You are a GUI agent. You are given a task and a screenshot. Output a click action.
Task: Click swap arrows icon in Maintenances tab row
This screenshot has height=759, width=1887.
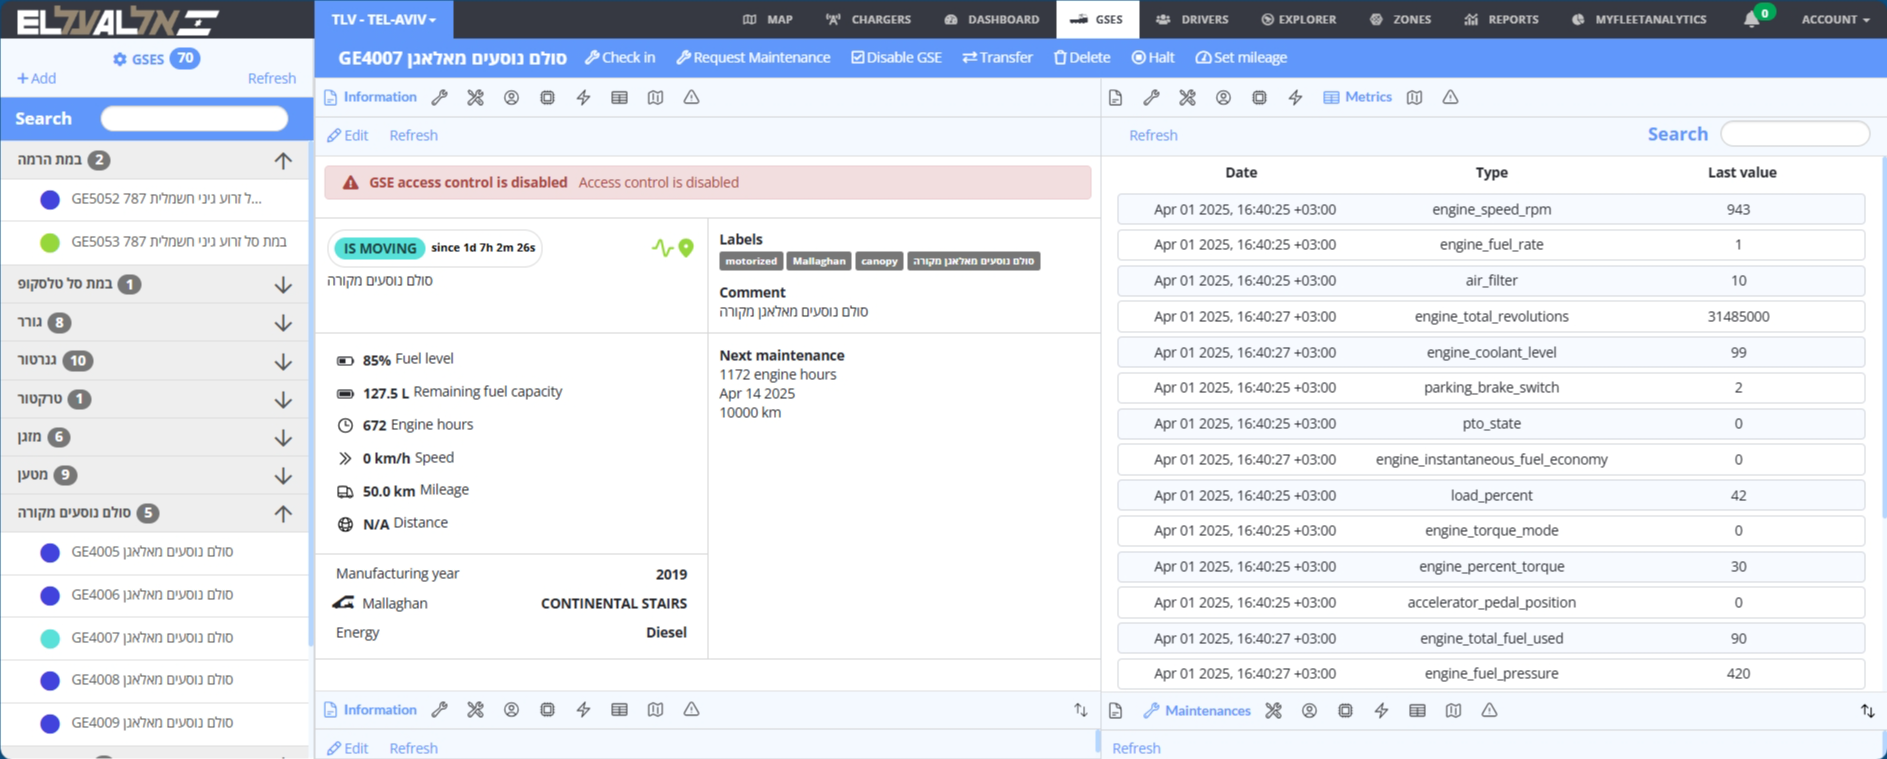(1867, 711)
